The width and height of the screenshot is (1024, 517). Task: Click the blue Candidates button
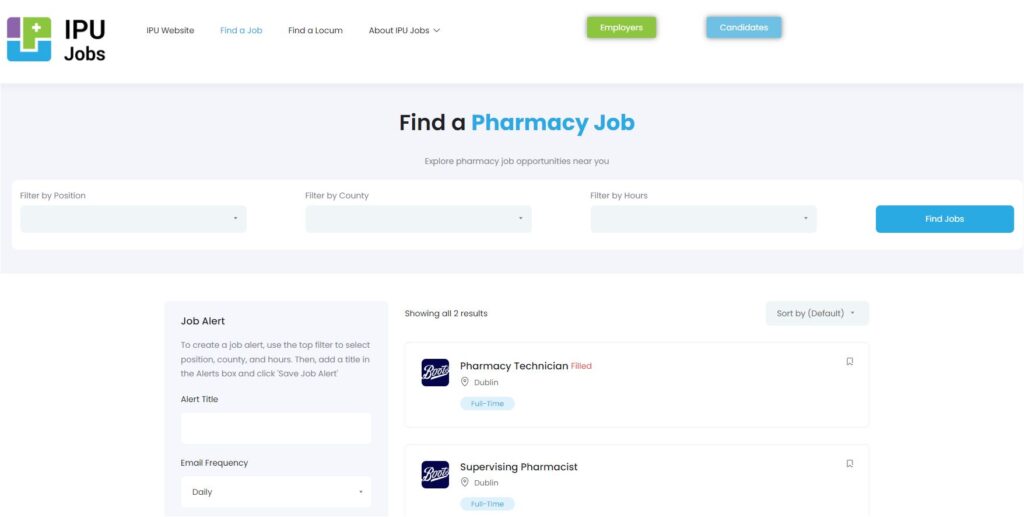tap(744, 27)
